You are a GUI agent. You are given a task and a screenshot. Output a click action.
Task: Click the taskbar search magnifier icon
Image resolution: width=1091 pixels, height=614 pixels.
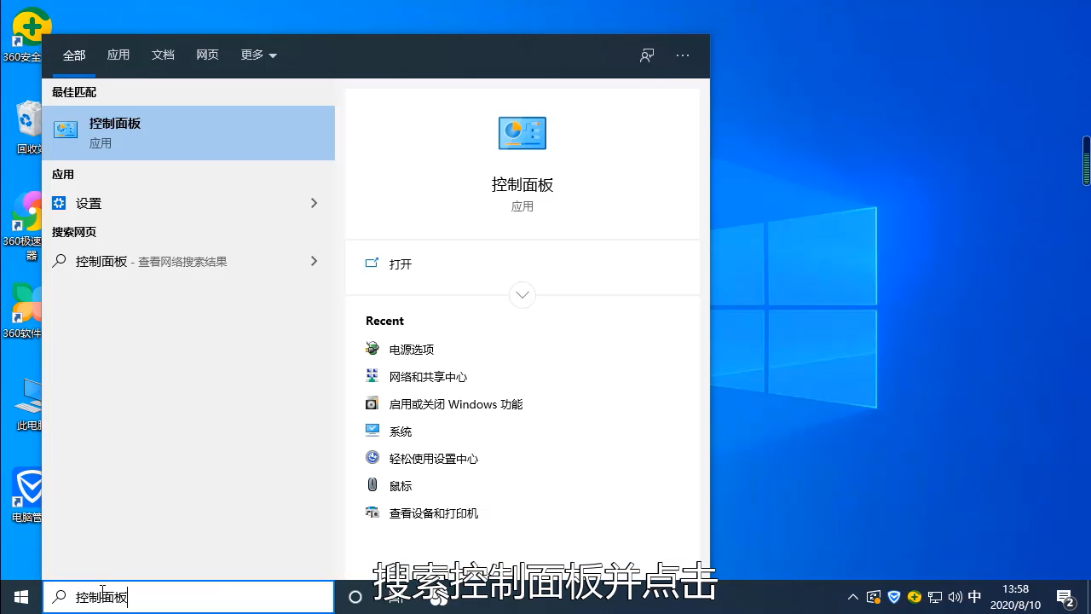60,597
